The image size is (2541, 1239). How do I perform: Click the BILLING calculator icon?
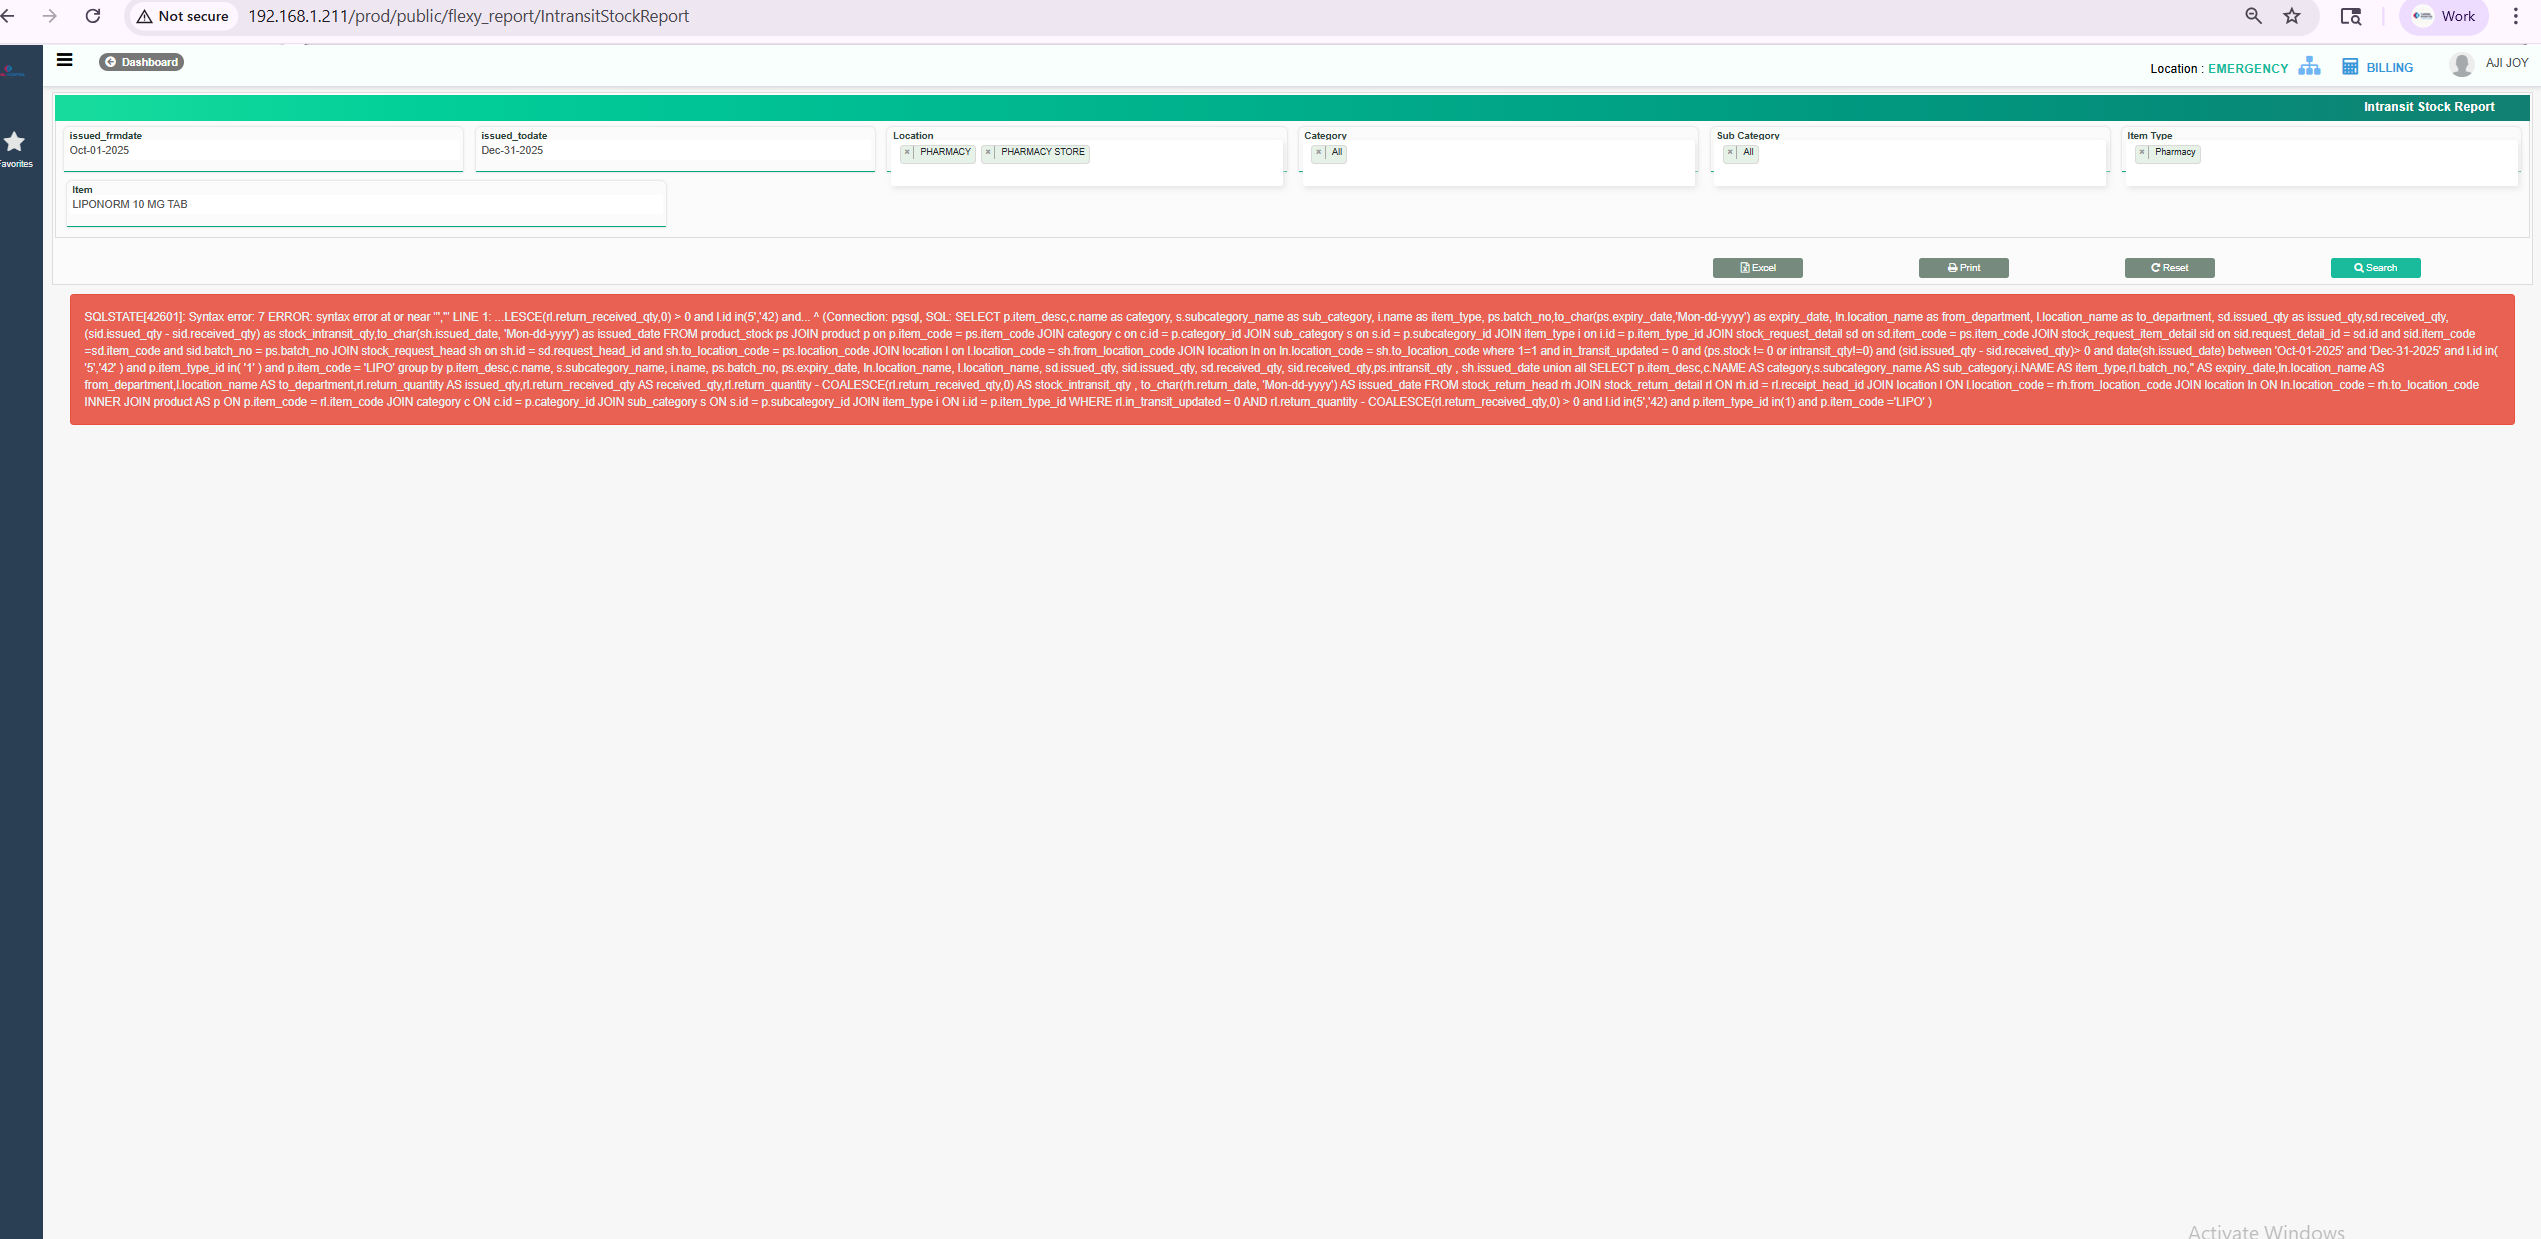pyautogui.click(x=2350, y=67)
